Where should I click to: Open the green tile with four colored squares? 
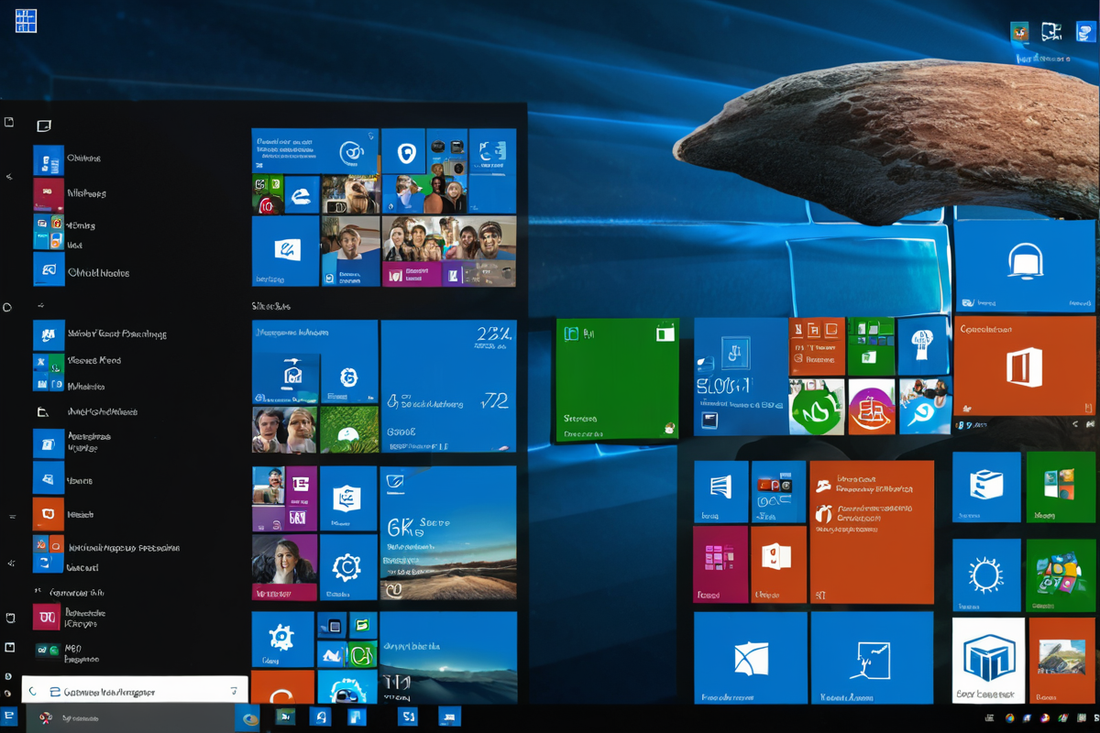click(1060, 487)
